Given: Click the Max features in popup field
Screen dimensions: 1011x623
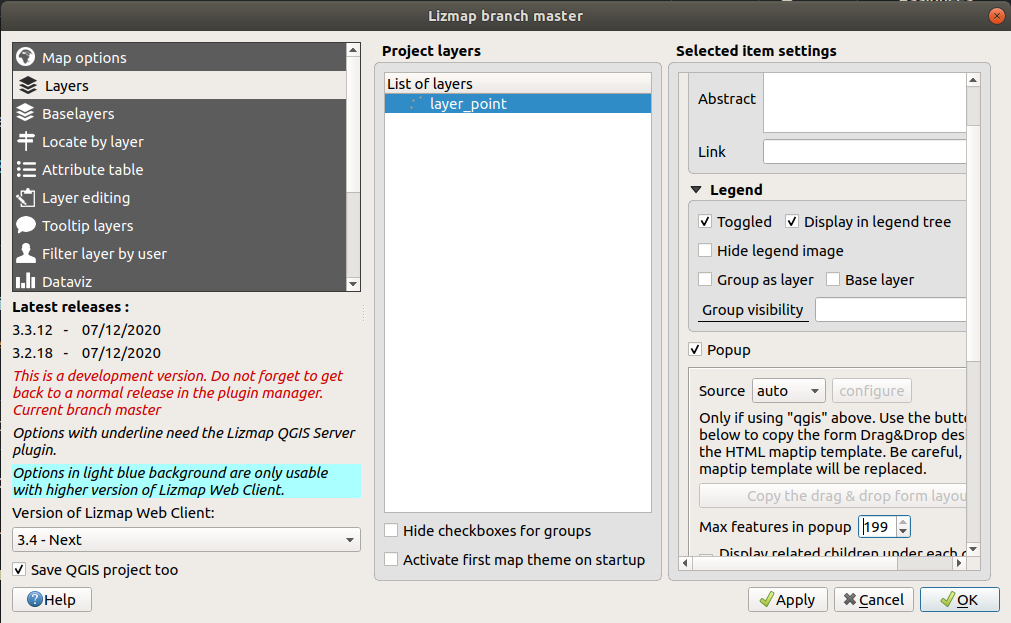Looking at the screenshot, I should (x=878, y=526).
